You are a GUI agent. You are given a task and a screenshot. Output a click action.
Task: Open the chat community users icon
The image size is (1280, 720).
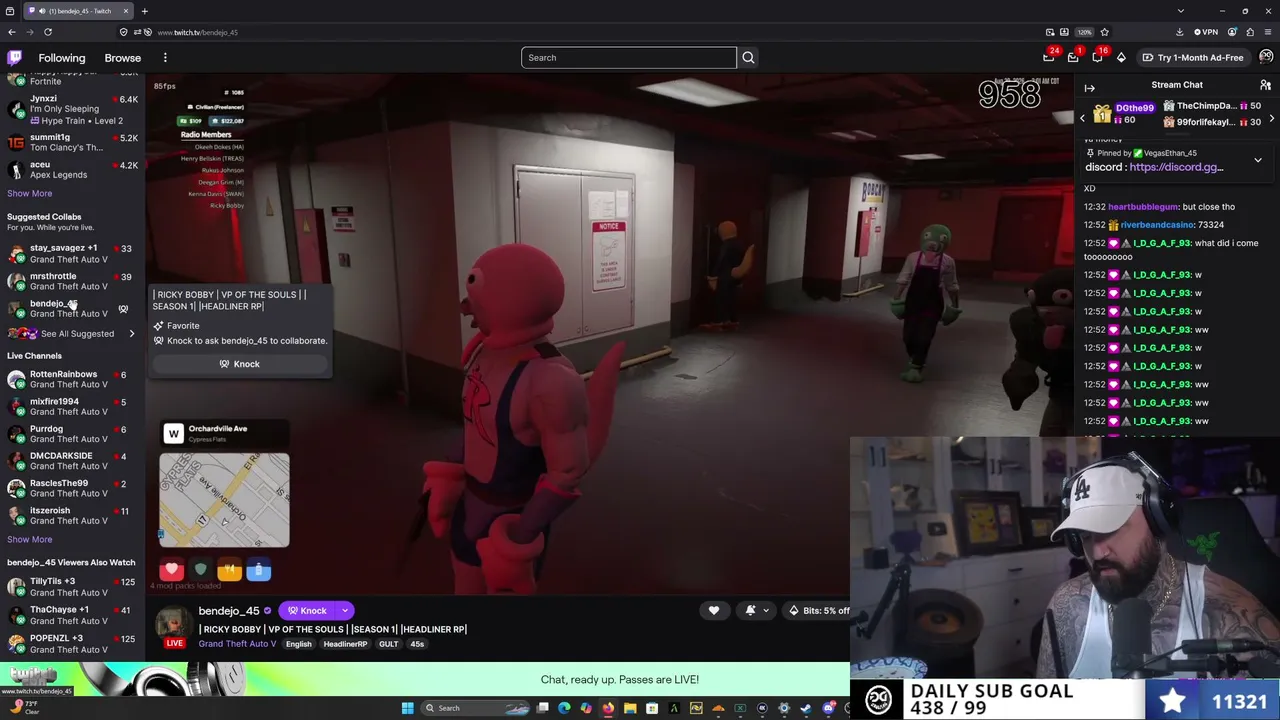pyautogui.click(x=1265, y=85)
